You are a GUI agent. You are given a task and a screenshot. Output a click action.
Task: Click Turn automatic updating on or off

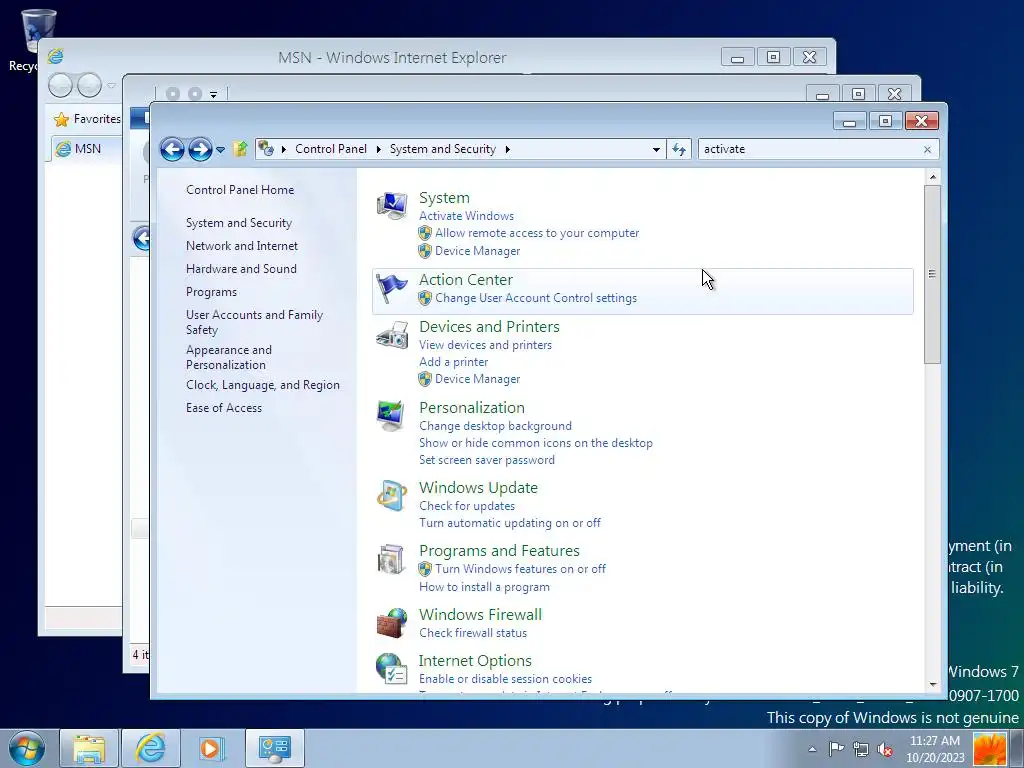(x=509, y=523)
